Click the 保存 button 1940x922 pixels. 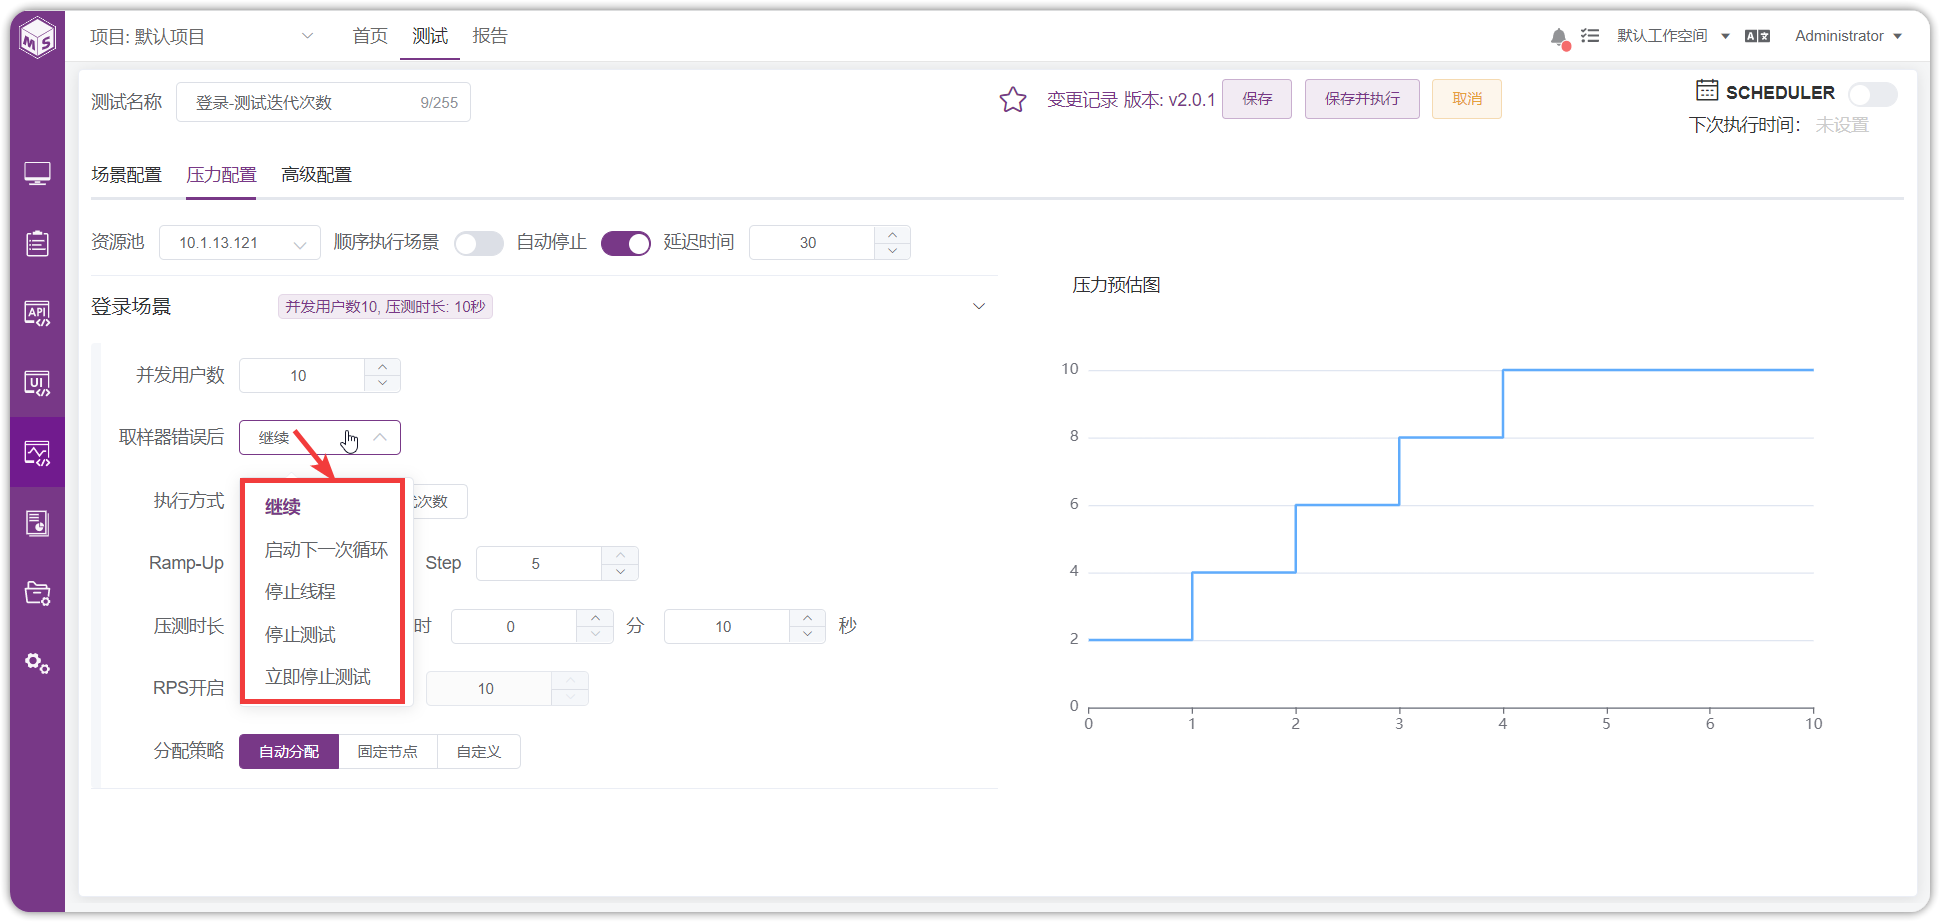coord(1257,99)
